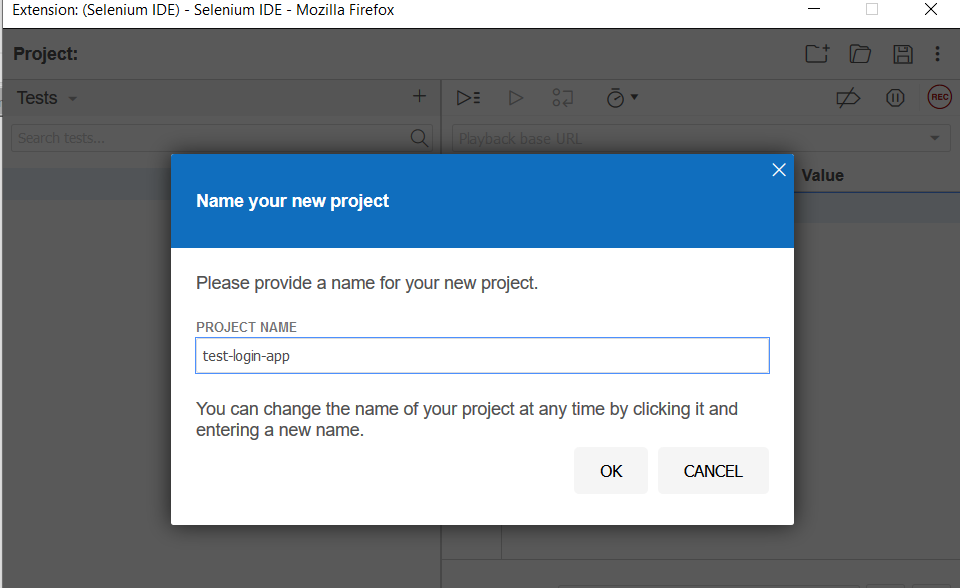Click the add new test plus icon
The image size is (960, 588).
point(420,96)
